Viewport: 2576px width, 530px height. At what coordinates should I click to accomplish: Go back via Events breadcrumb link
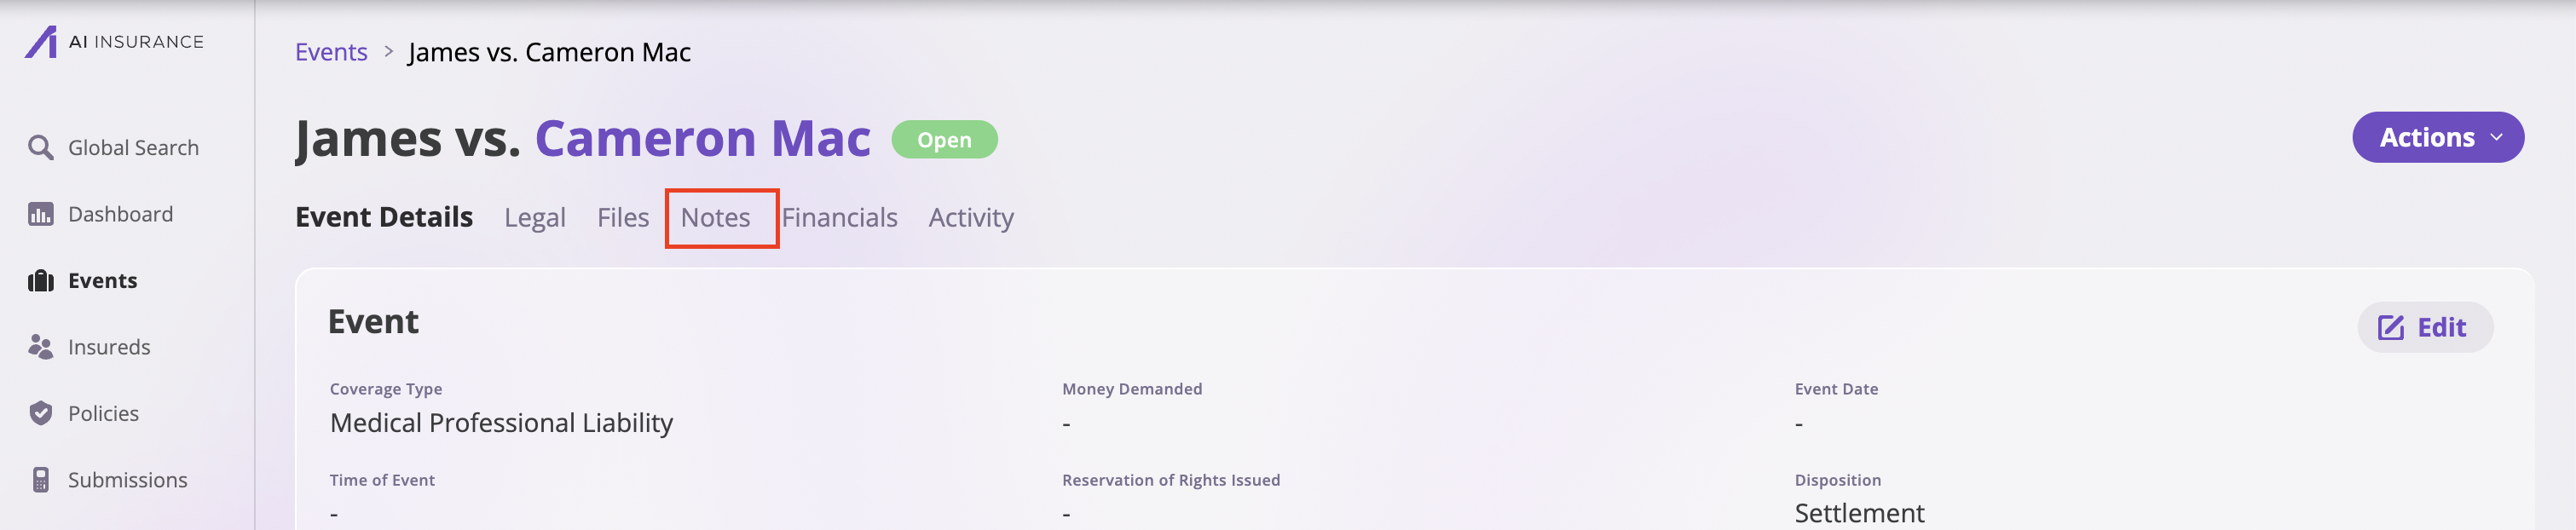(x=331, y=52)
